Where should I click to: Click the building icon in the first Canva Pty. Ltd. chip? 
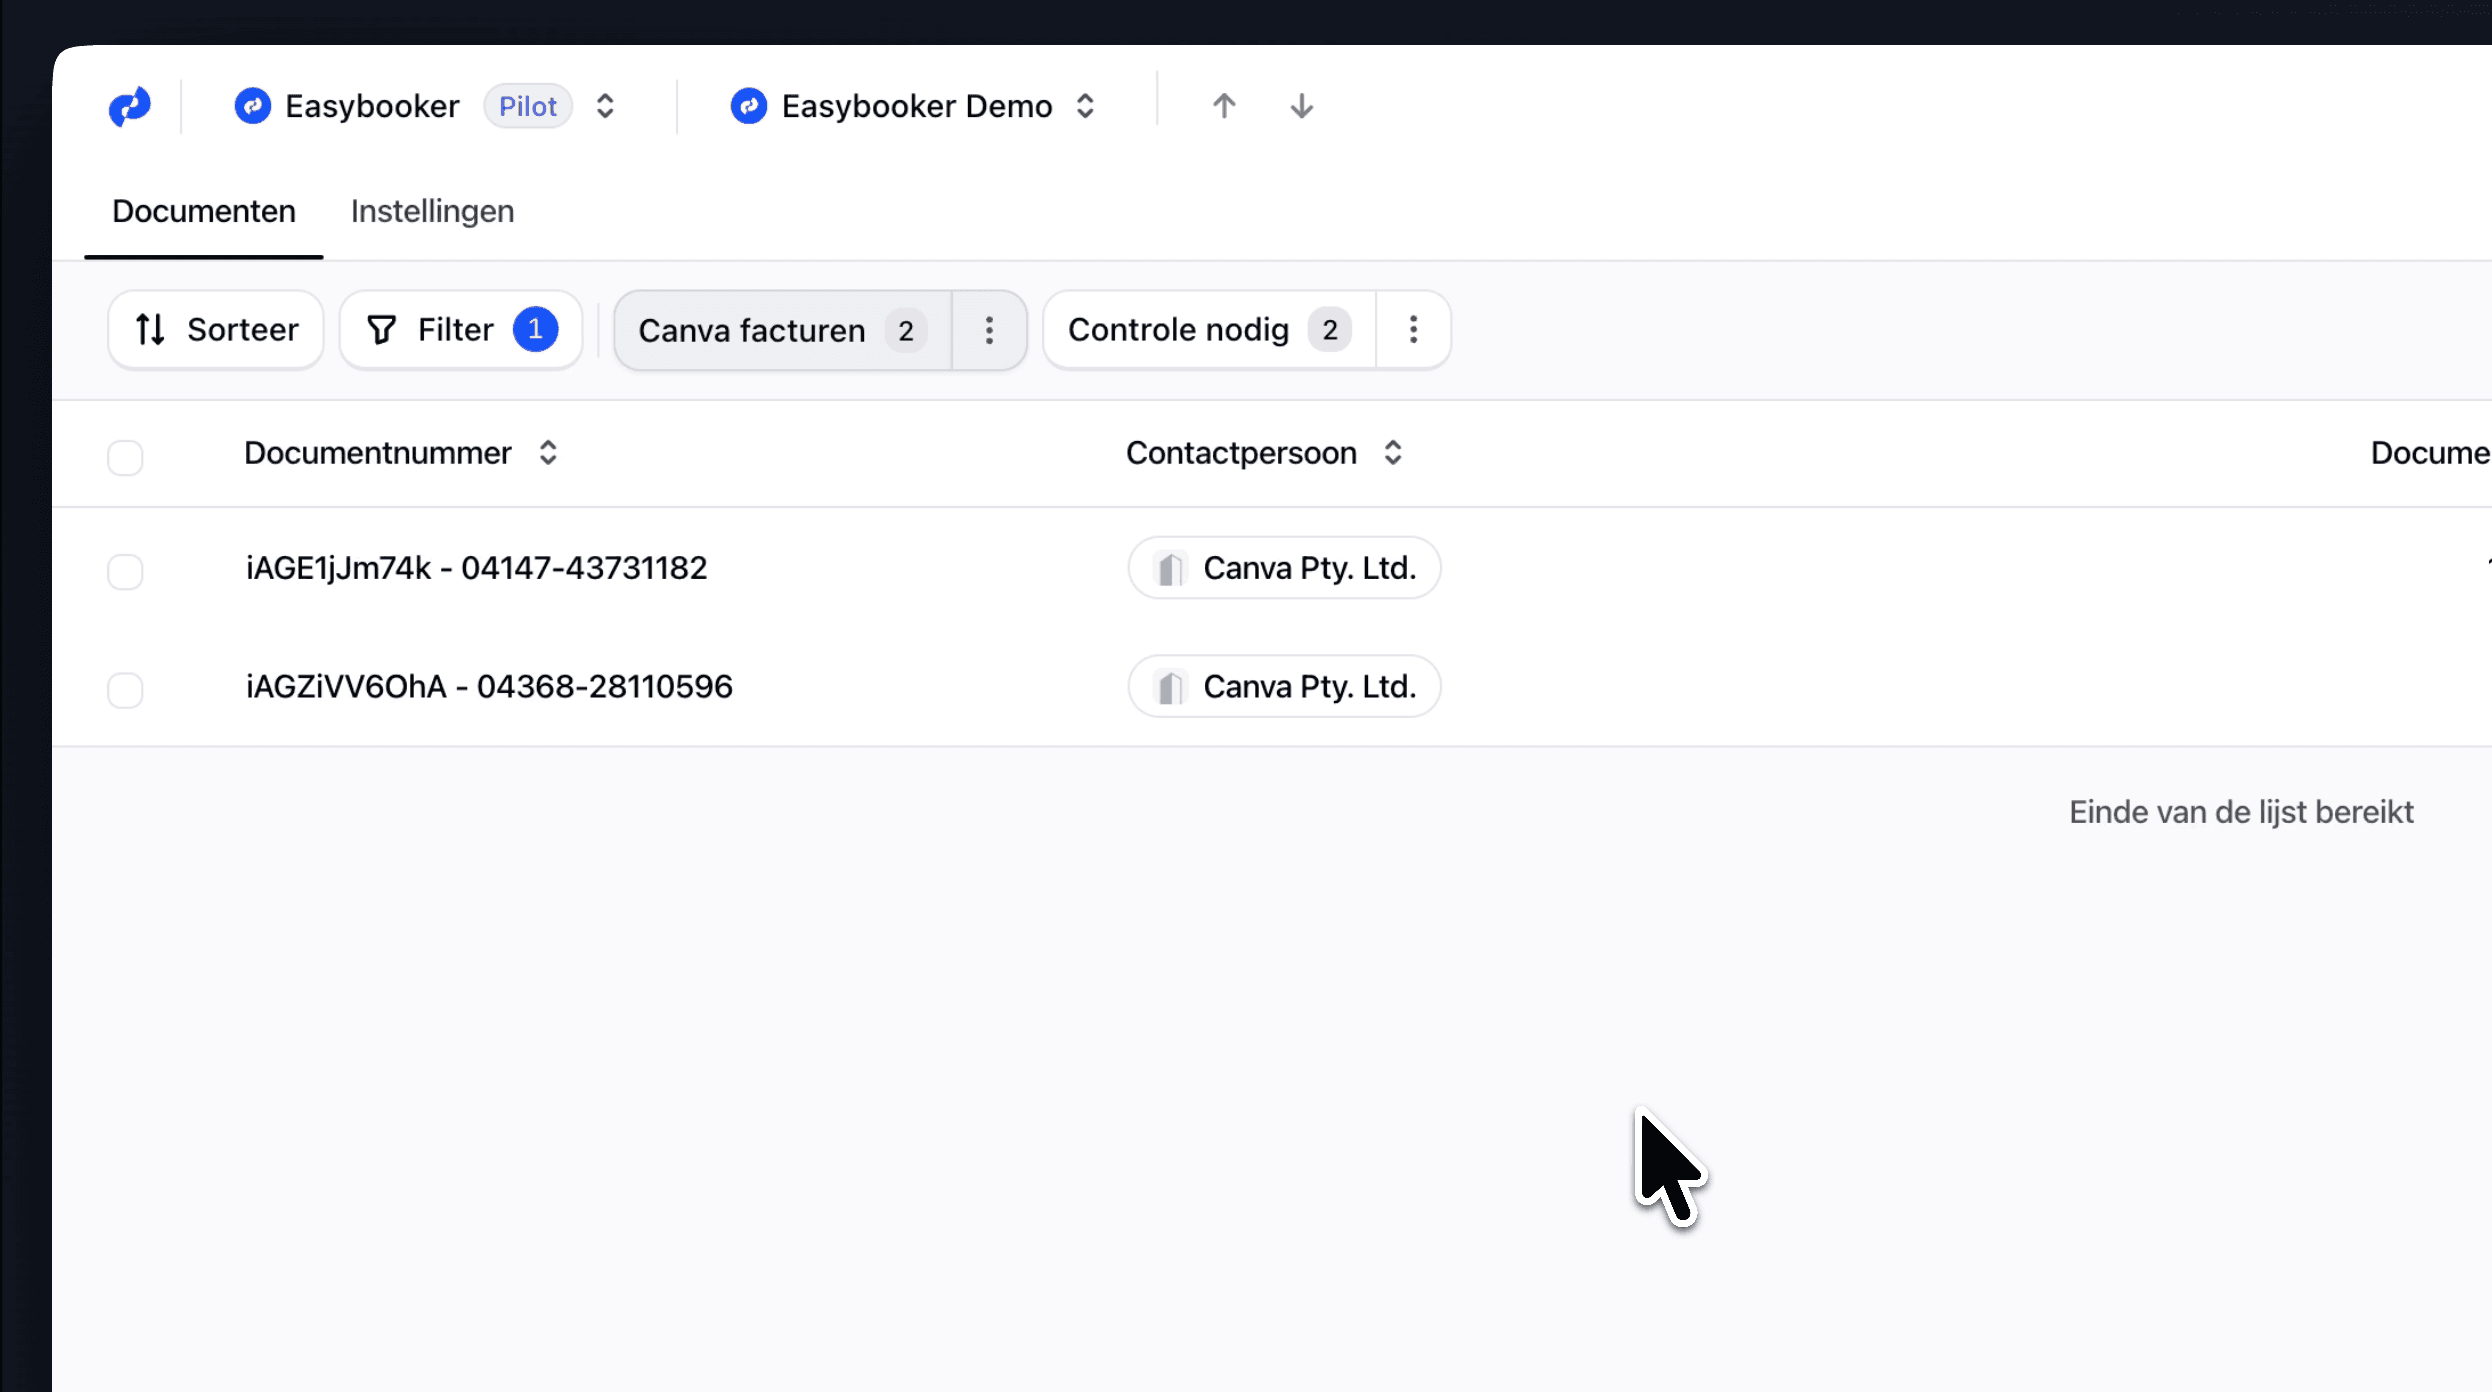coord(1170,569)
